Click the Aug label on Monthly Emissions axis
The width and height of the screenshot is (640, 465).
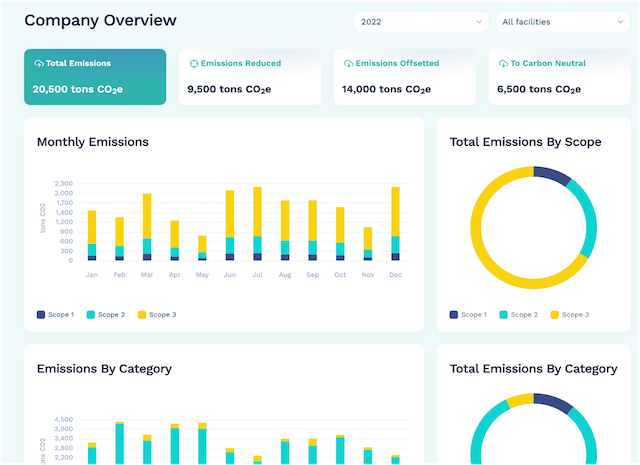285,275
